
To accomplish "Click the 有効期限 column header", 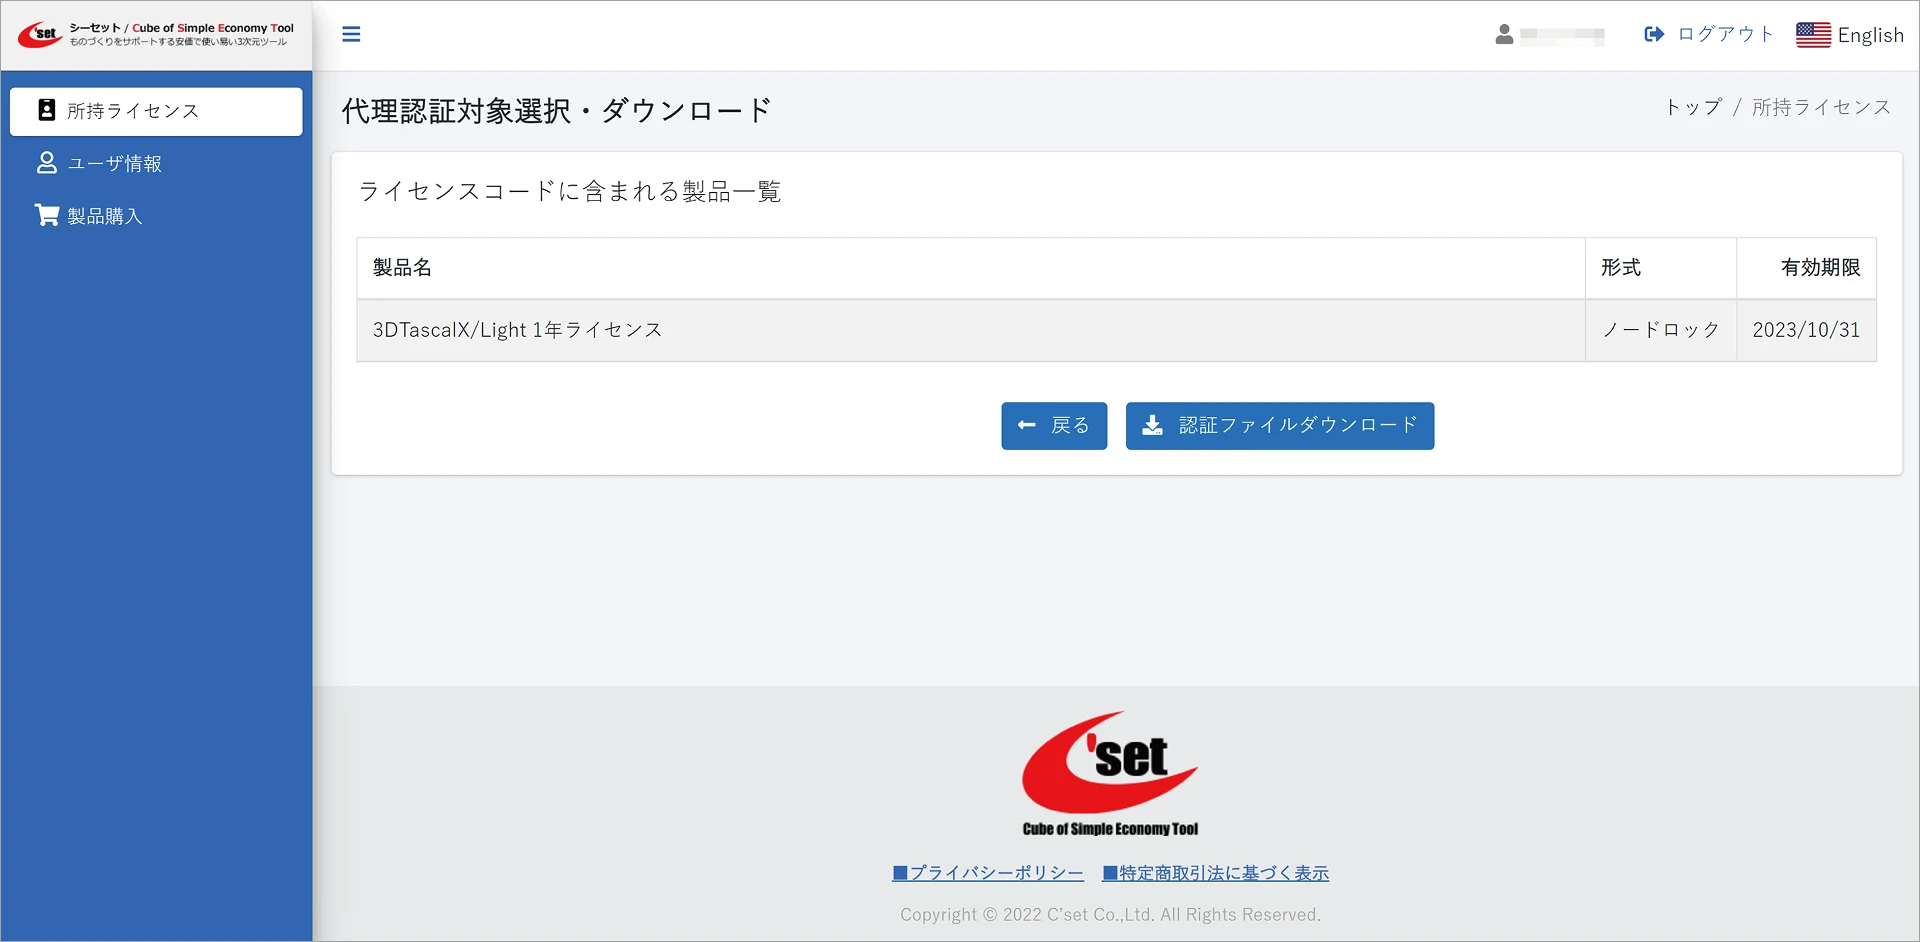I will 1820,268.
